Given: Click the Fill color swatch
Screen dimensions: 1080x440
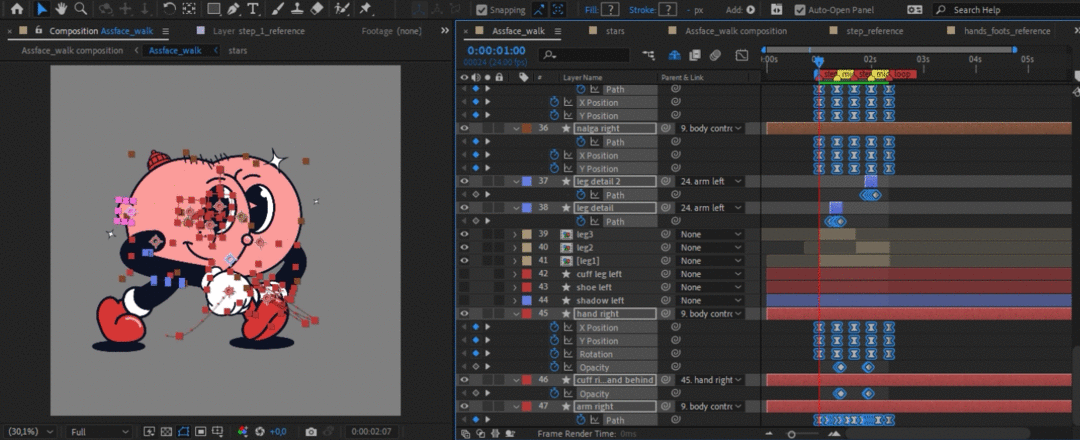Looking at the screenshot, I should coord(610,10).
